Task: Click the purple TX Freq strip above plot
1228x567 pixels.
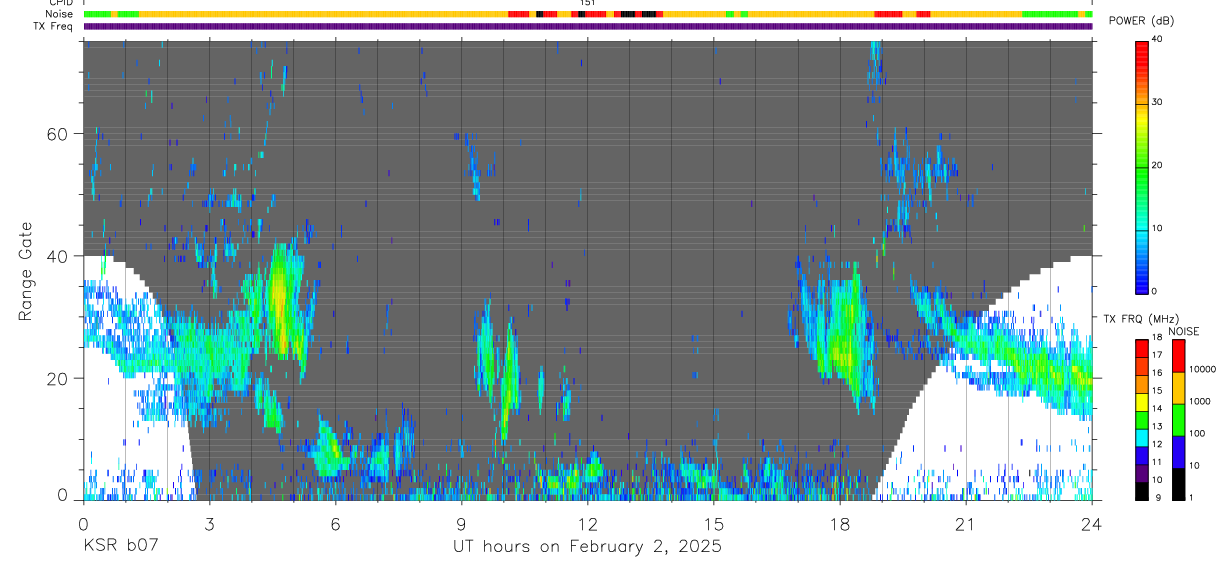Action: point(588,26)
